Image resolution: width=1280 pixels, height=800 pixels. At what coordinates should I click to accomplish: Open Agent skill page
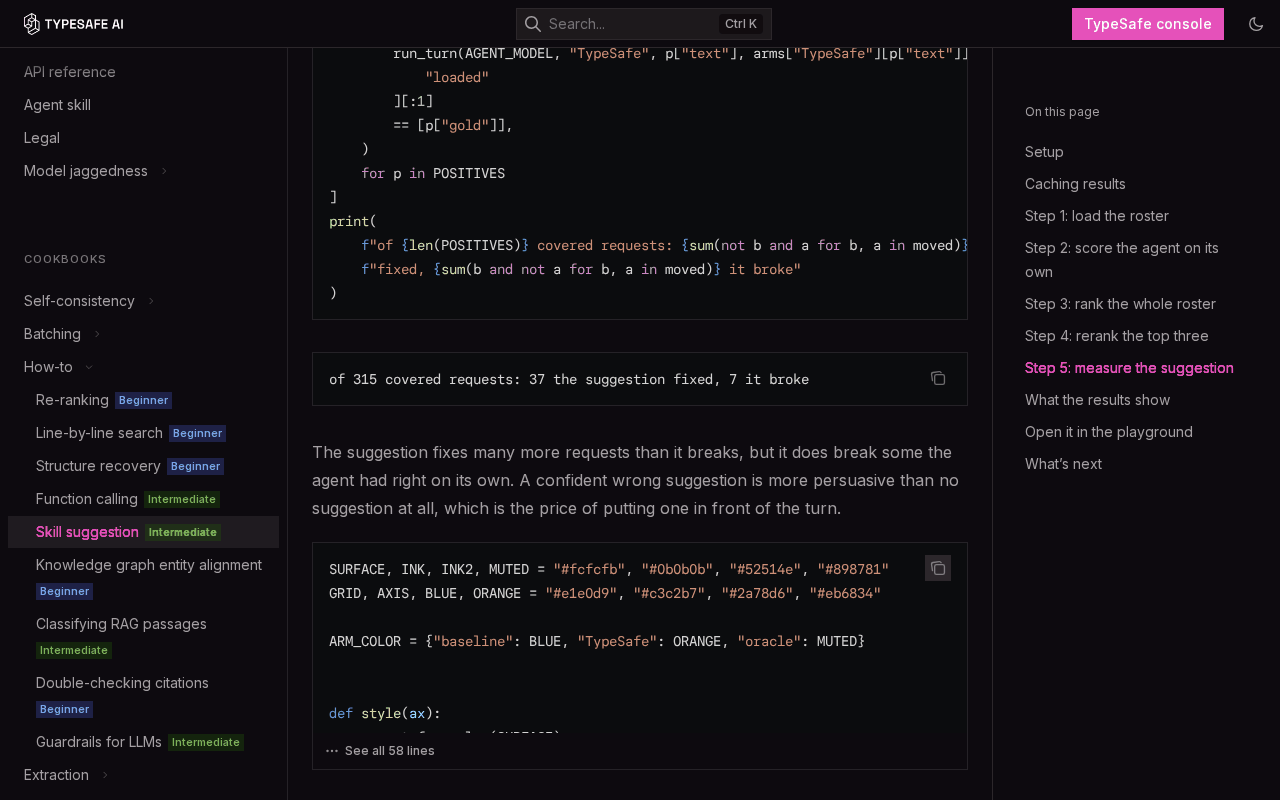coord(57,105)
